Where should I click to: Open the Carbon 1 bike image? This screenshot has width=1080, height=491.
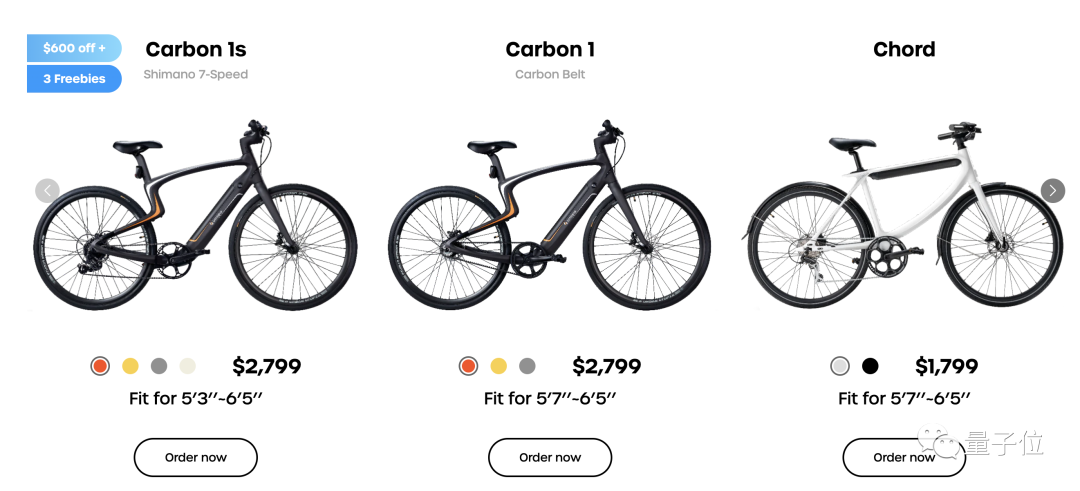(550, 216)
